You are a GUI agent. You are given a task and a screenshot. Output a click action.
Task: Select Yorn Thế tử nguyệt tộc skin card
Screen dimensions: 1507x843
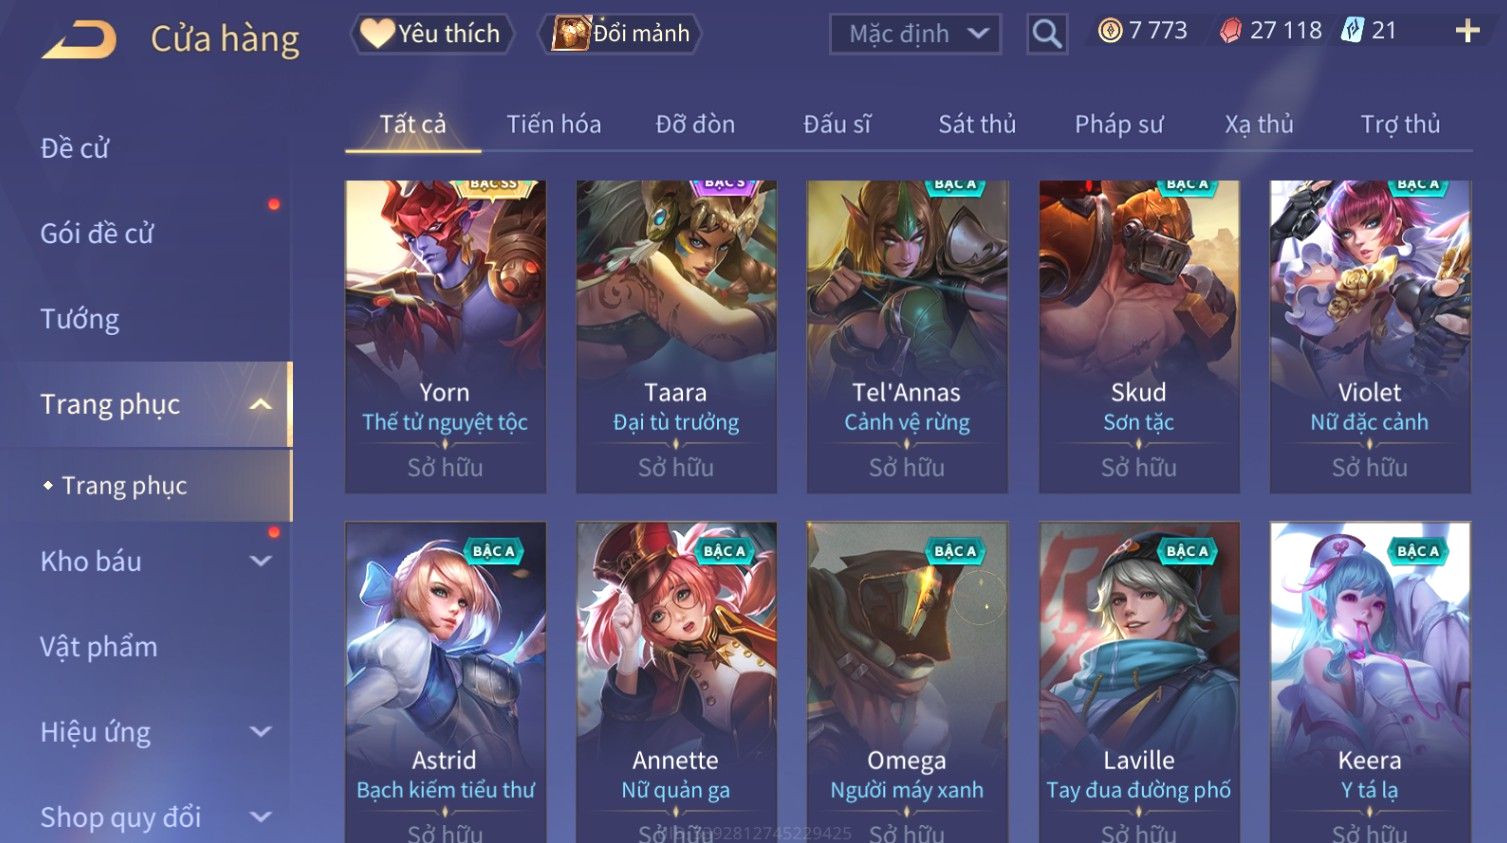(x=445, y=336)
